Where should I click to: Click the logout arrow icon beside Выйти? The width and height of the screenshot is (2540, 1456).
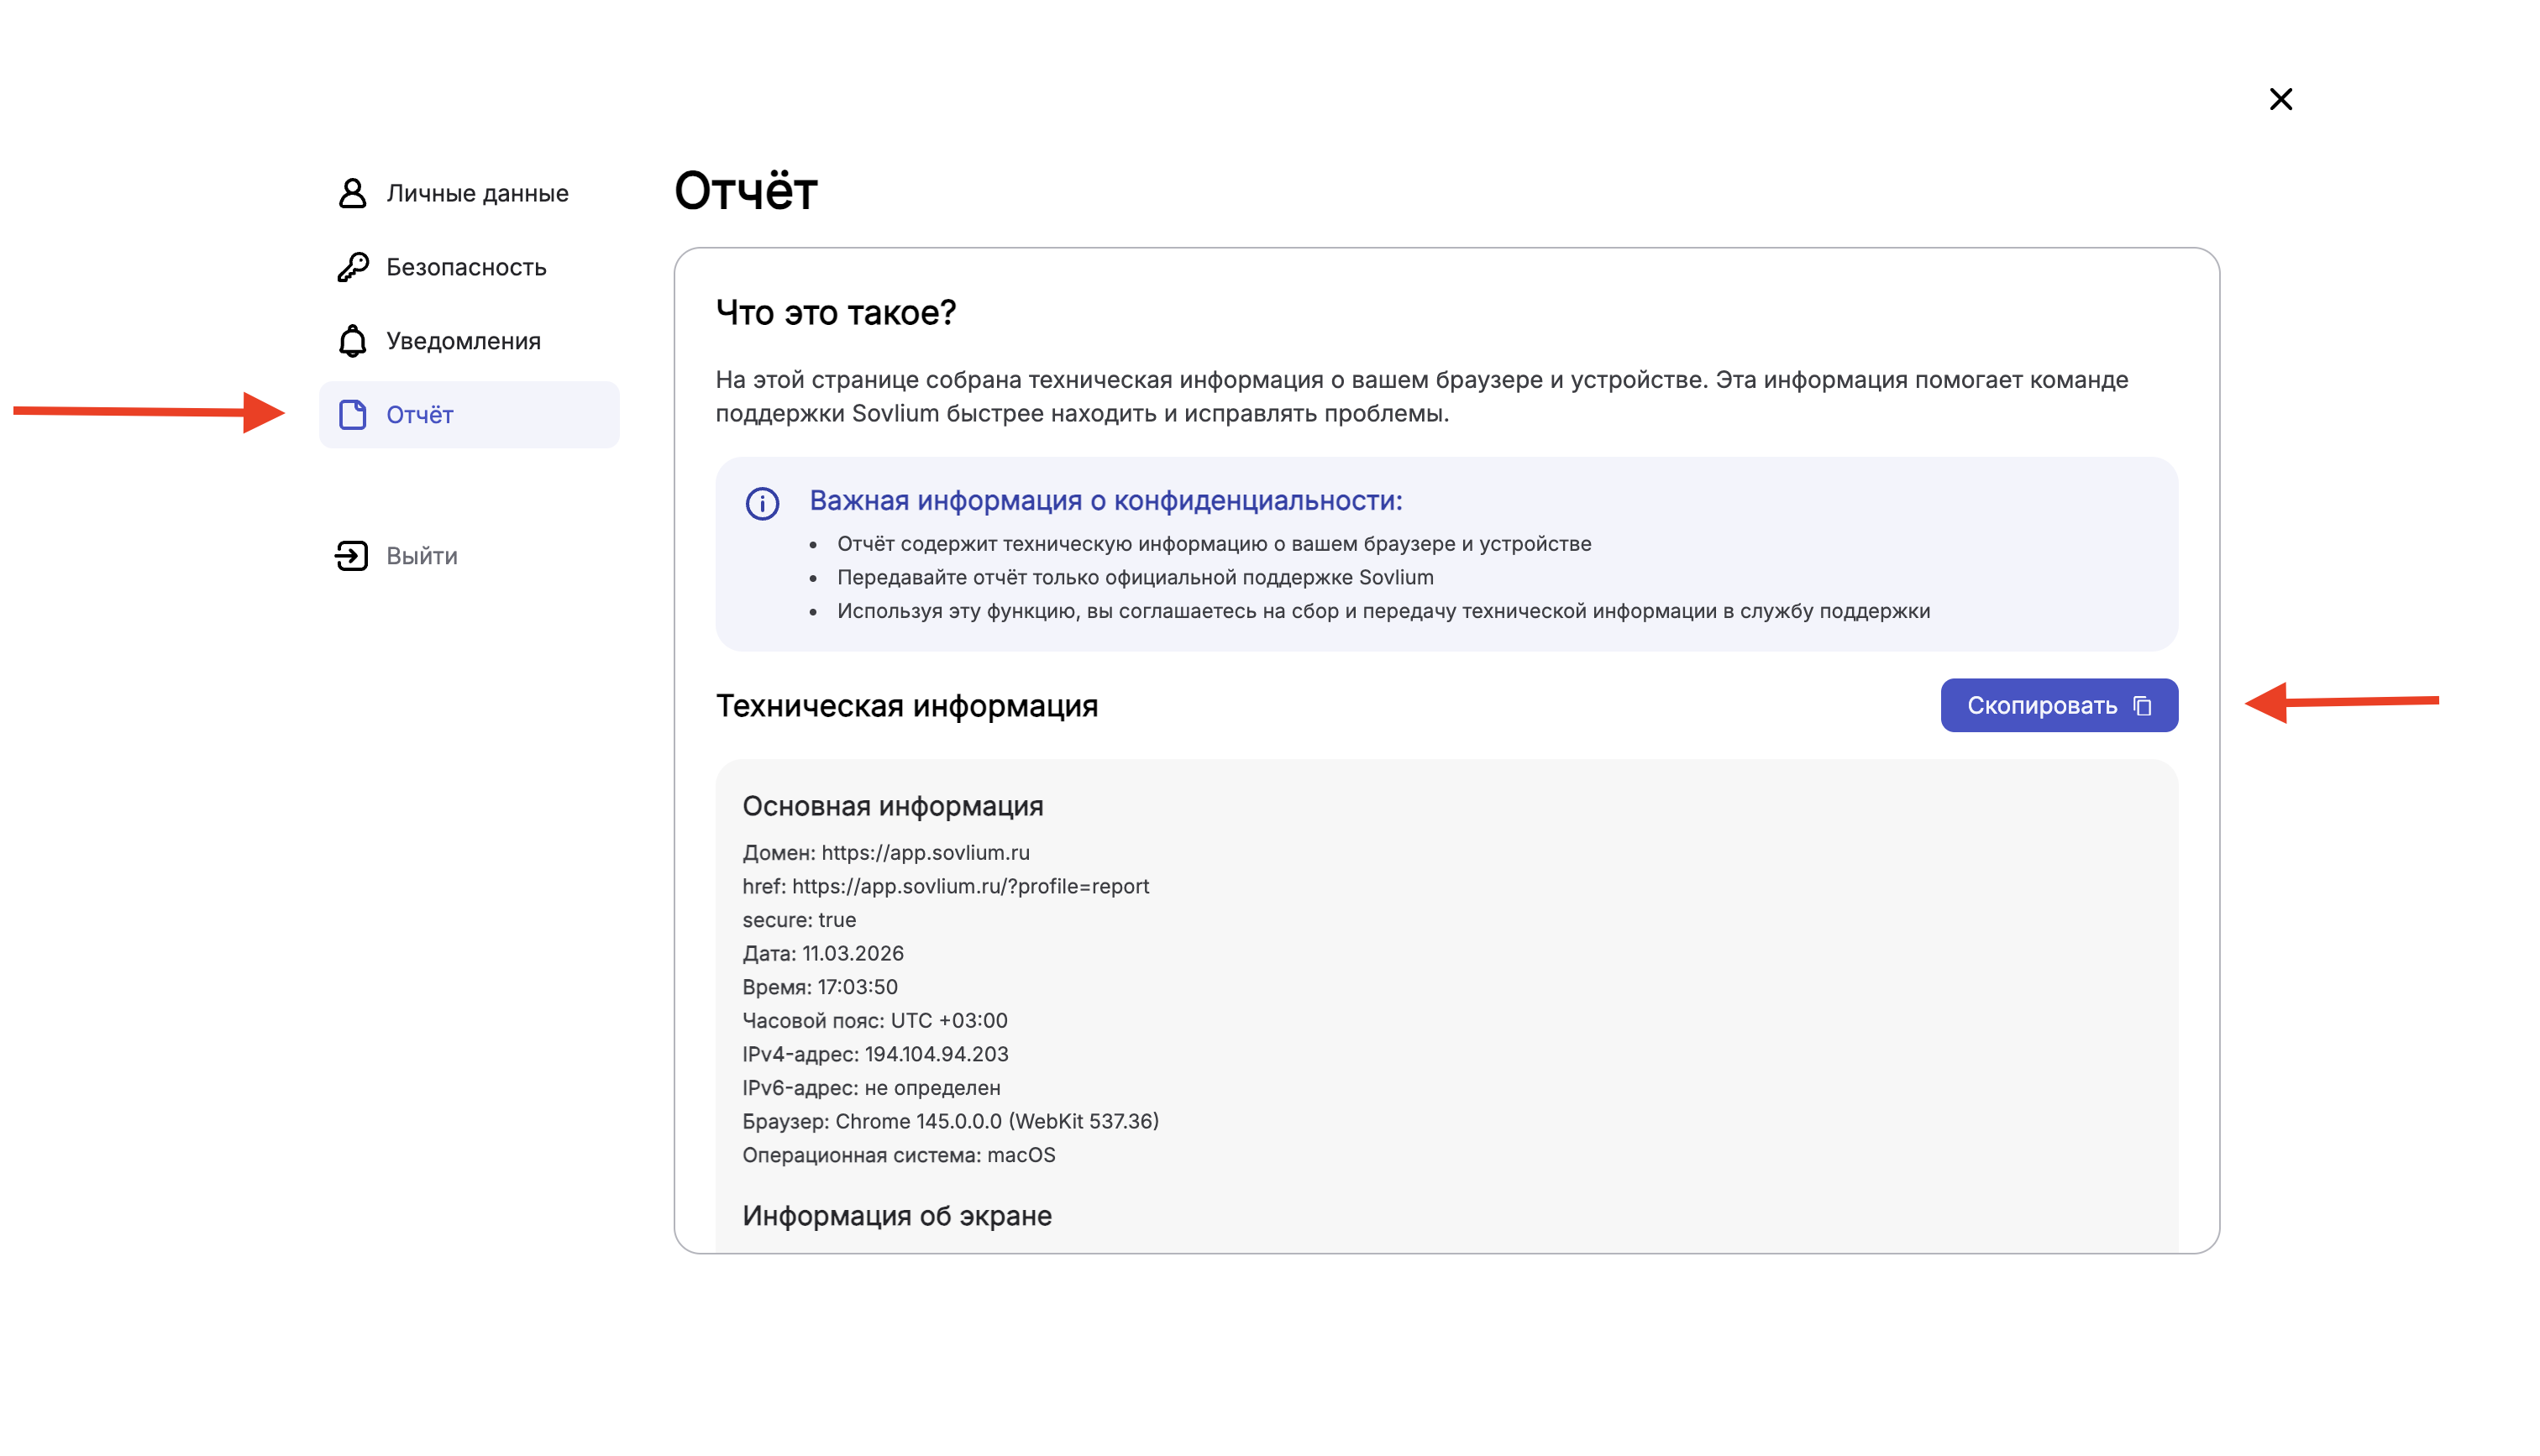pos(352,556)
